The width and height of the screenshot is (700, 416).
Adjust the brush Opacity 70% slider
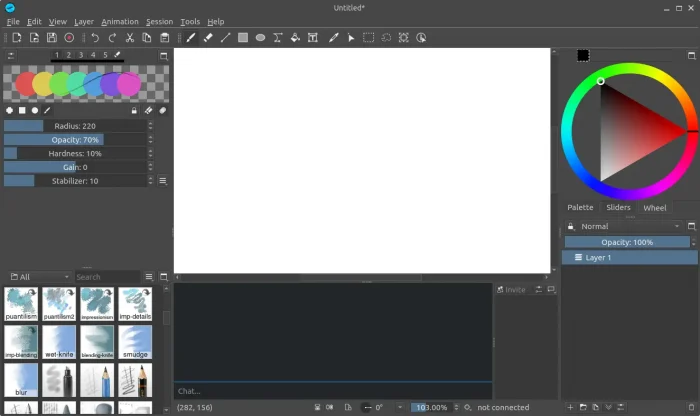click(76, 140)
